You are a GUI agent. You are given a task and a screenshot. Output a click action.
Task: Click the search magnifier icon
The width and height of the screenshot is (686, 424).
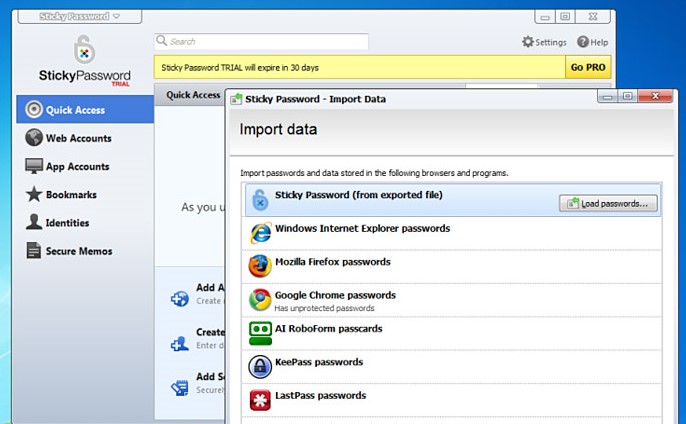pos(161,41)
